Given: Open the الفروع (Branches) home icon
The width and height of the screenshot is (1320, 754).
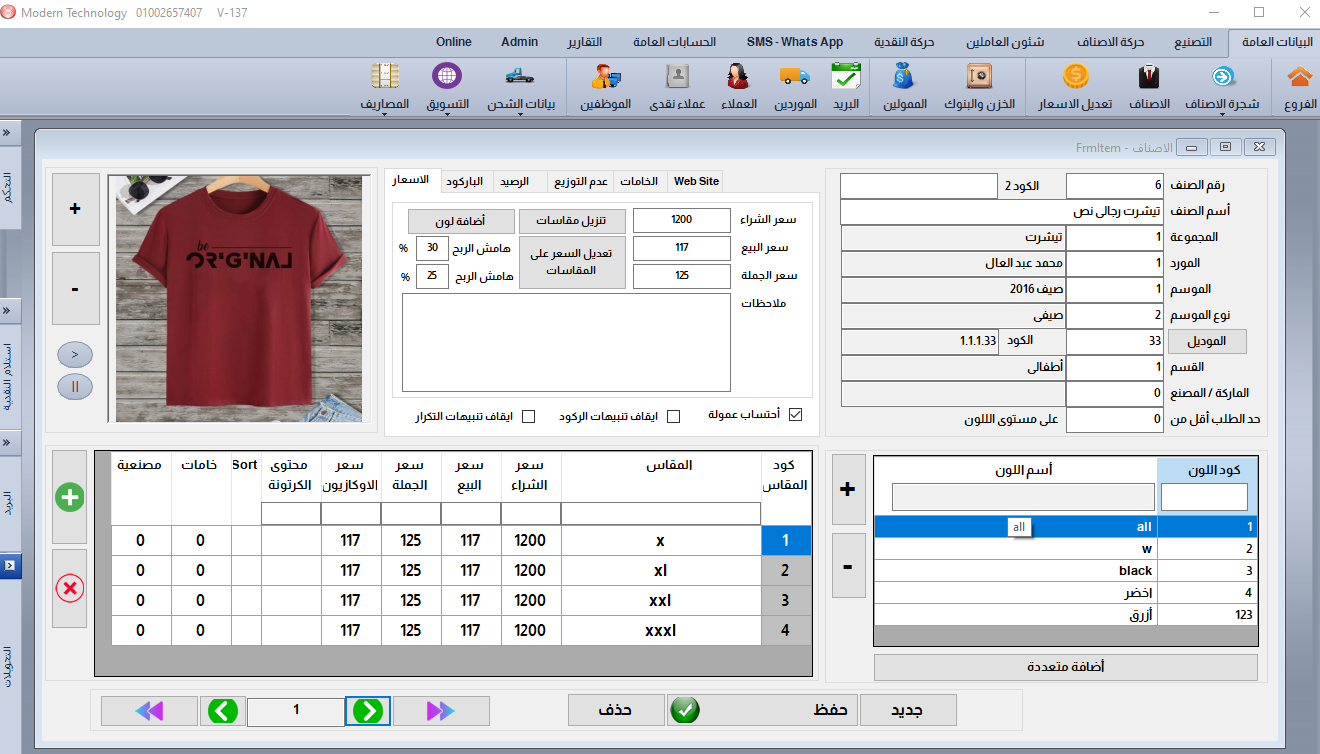Looking at the screenshot, I should pyautogui.click(x=1299, y=78).
